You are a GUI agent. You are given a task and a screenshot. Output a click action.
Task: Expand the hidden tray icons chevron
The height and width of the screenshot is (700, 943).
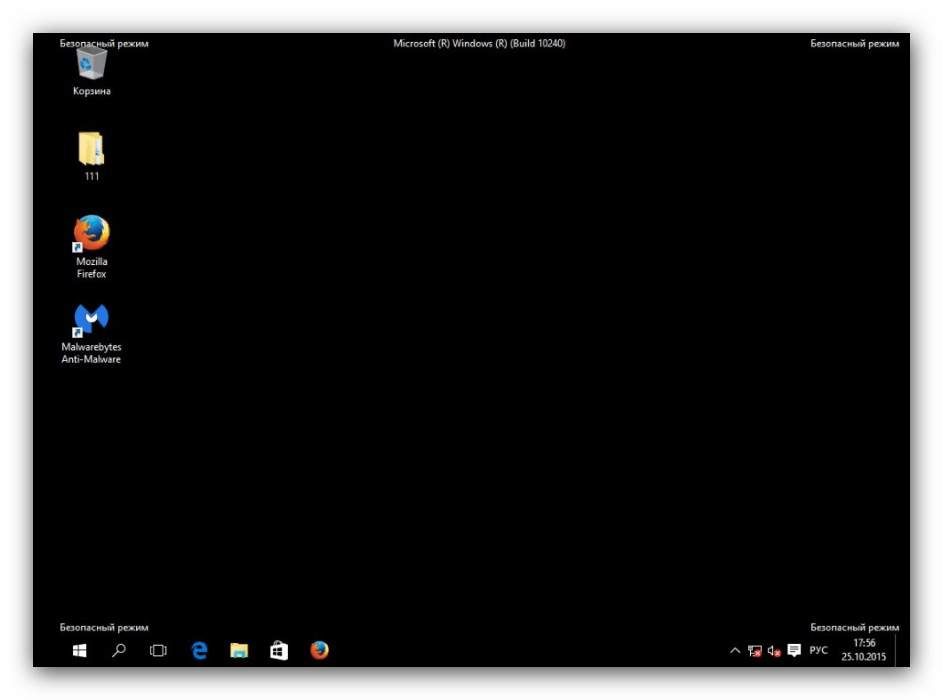coord(735,651)
